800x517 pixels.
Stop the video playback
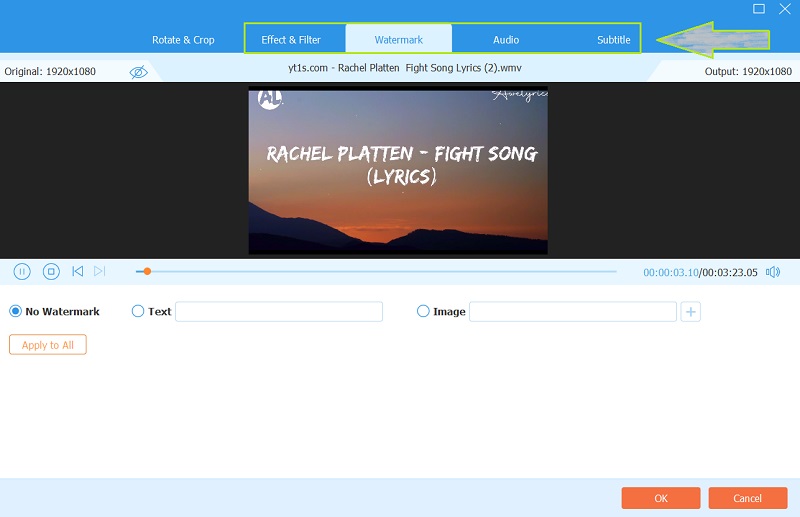coord(51,272)
